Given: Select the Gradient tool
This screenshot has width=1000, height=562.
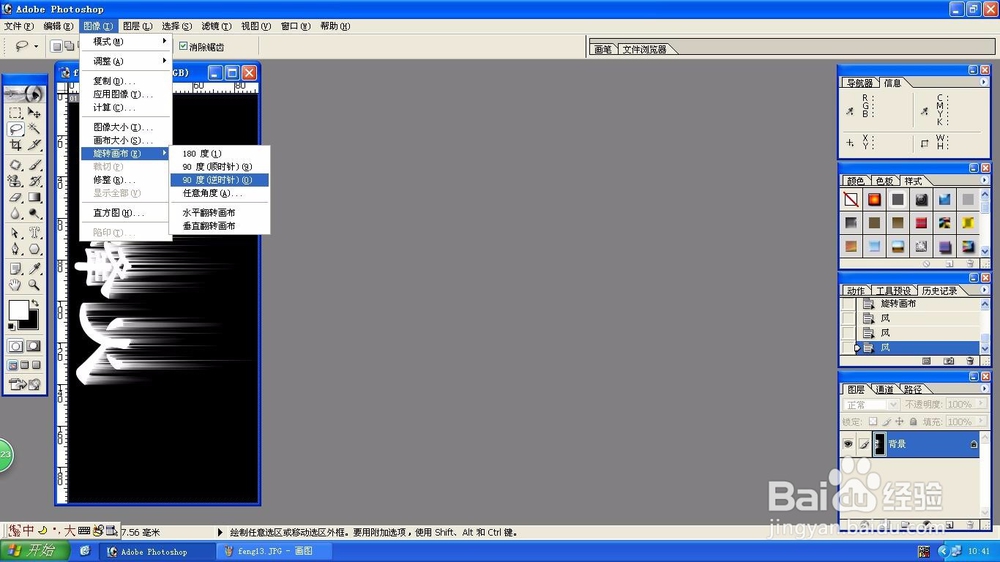Looking at the screenshot, I should 34,198.
